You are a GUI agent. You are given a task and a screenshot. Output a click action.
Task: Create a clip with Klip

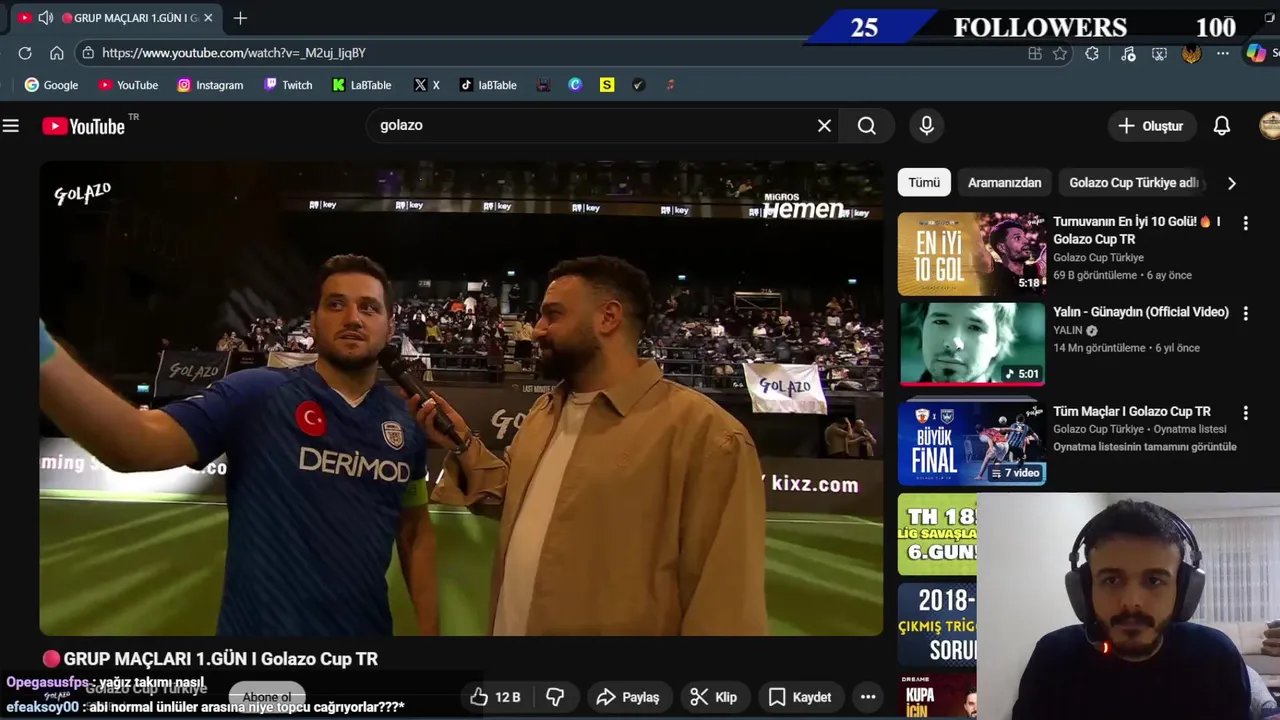tap(714, 697)
